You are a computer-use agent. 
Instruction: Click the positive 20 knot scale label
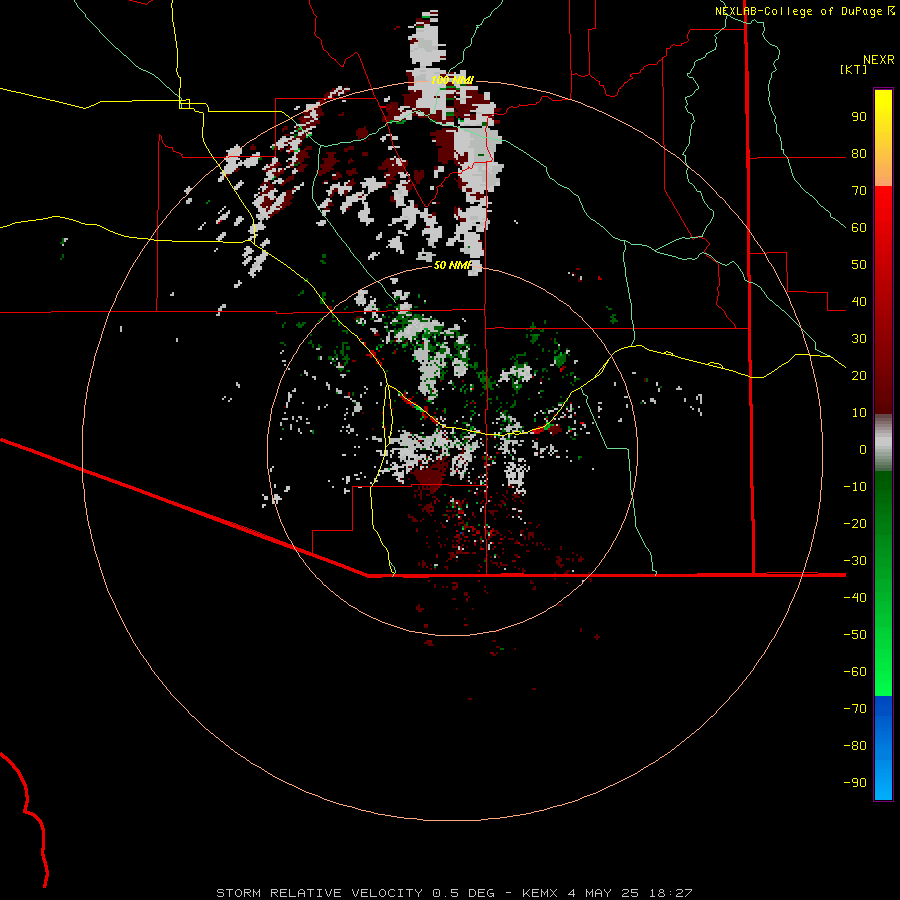[859, 375]
